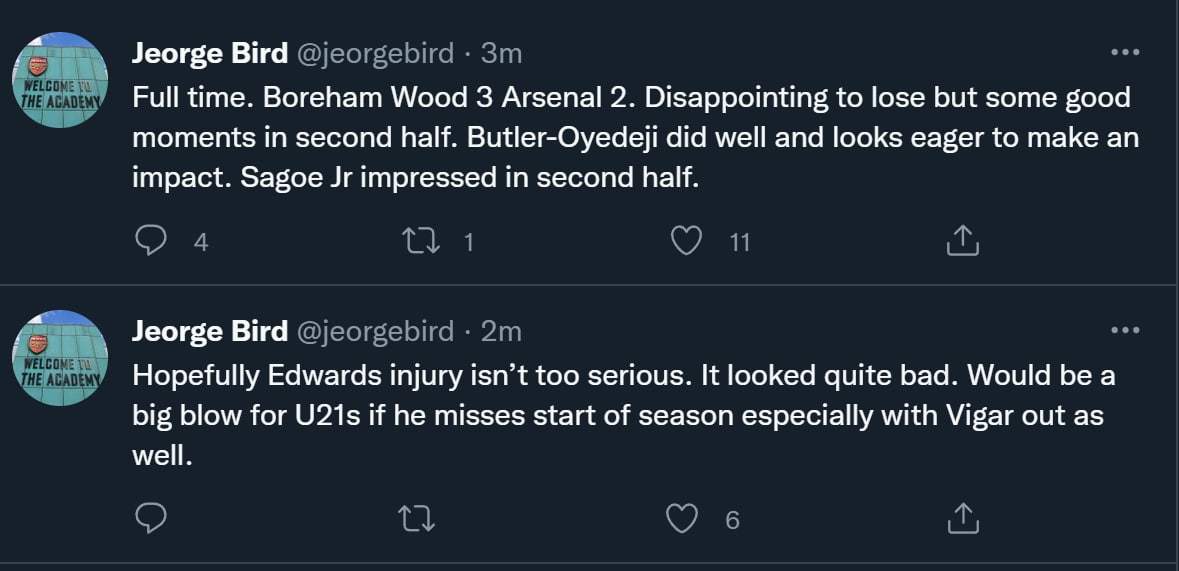The width and height of the screenshot is (1179, 571).
Task: Reply to the Edwards injury tweet
Action: click(x=150, y=518)
